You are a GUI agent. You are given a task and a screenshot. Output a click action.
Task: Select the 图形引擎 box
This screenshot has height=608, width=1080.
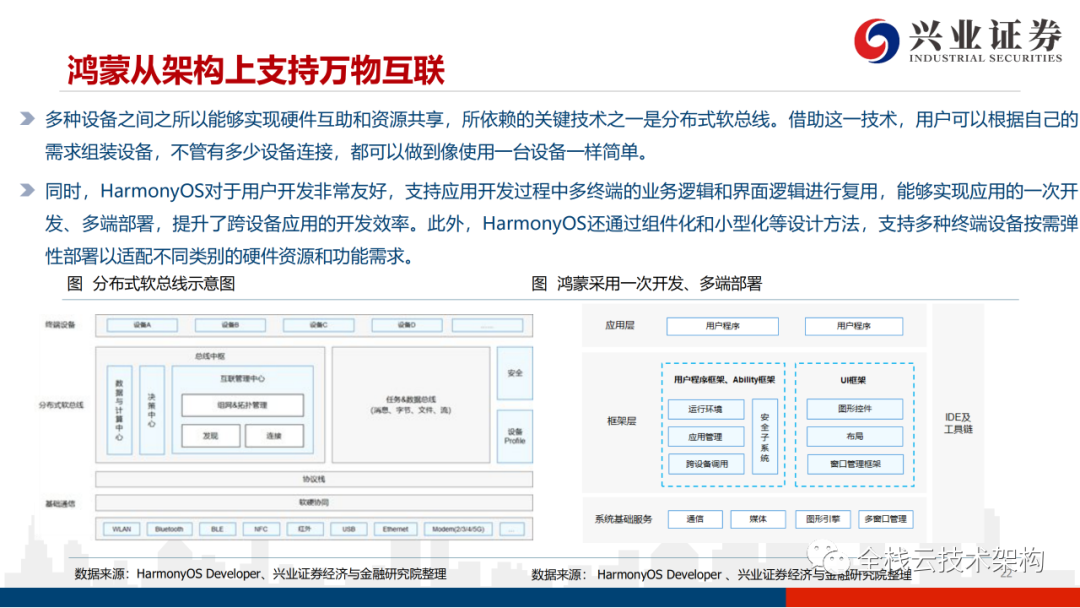tap(822, 518)
